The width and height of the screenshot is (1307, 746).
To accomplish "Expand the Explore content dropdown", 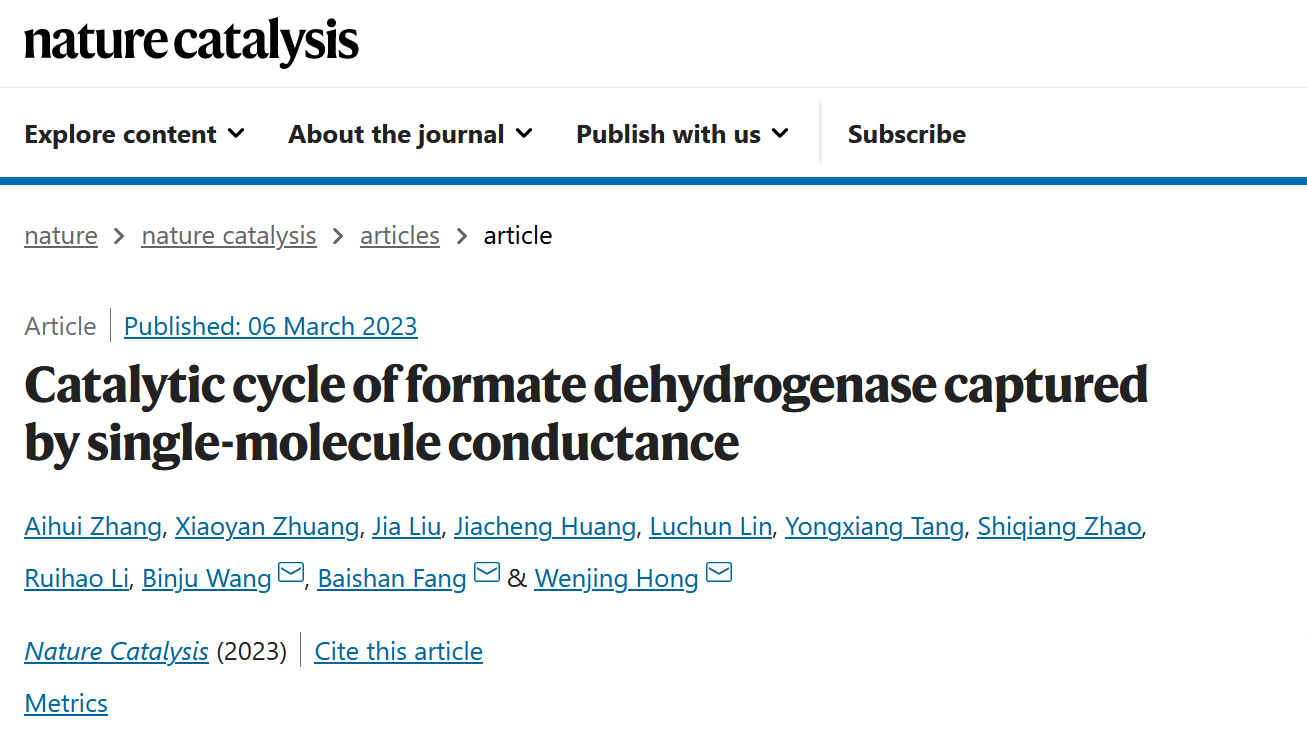I will point(134,134).
